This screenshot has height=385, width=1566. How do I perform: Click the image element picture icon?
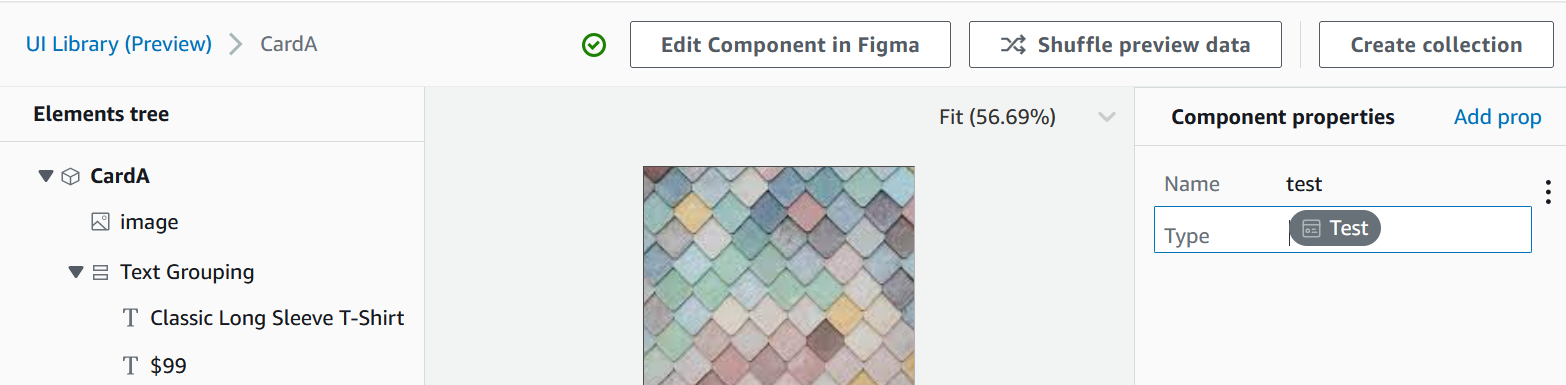pyautogui.click(x=100, y=222)
